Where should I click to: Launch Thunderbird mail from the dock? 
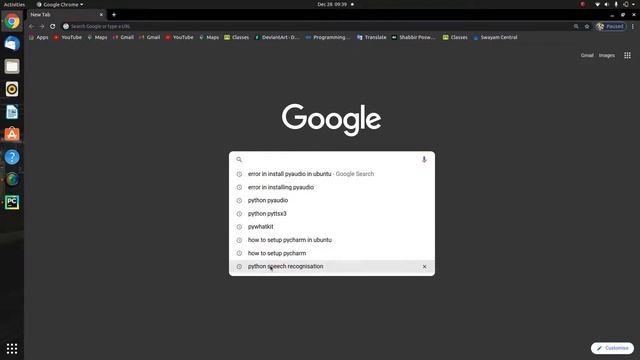[x=12, y=44]
